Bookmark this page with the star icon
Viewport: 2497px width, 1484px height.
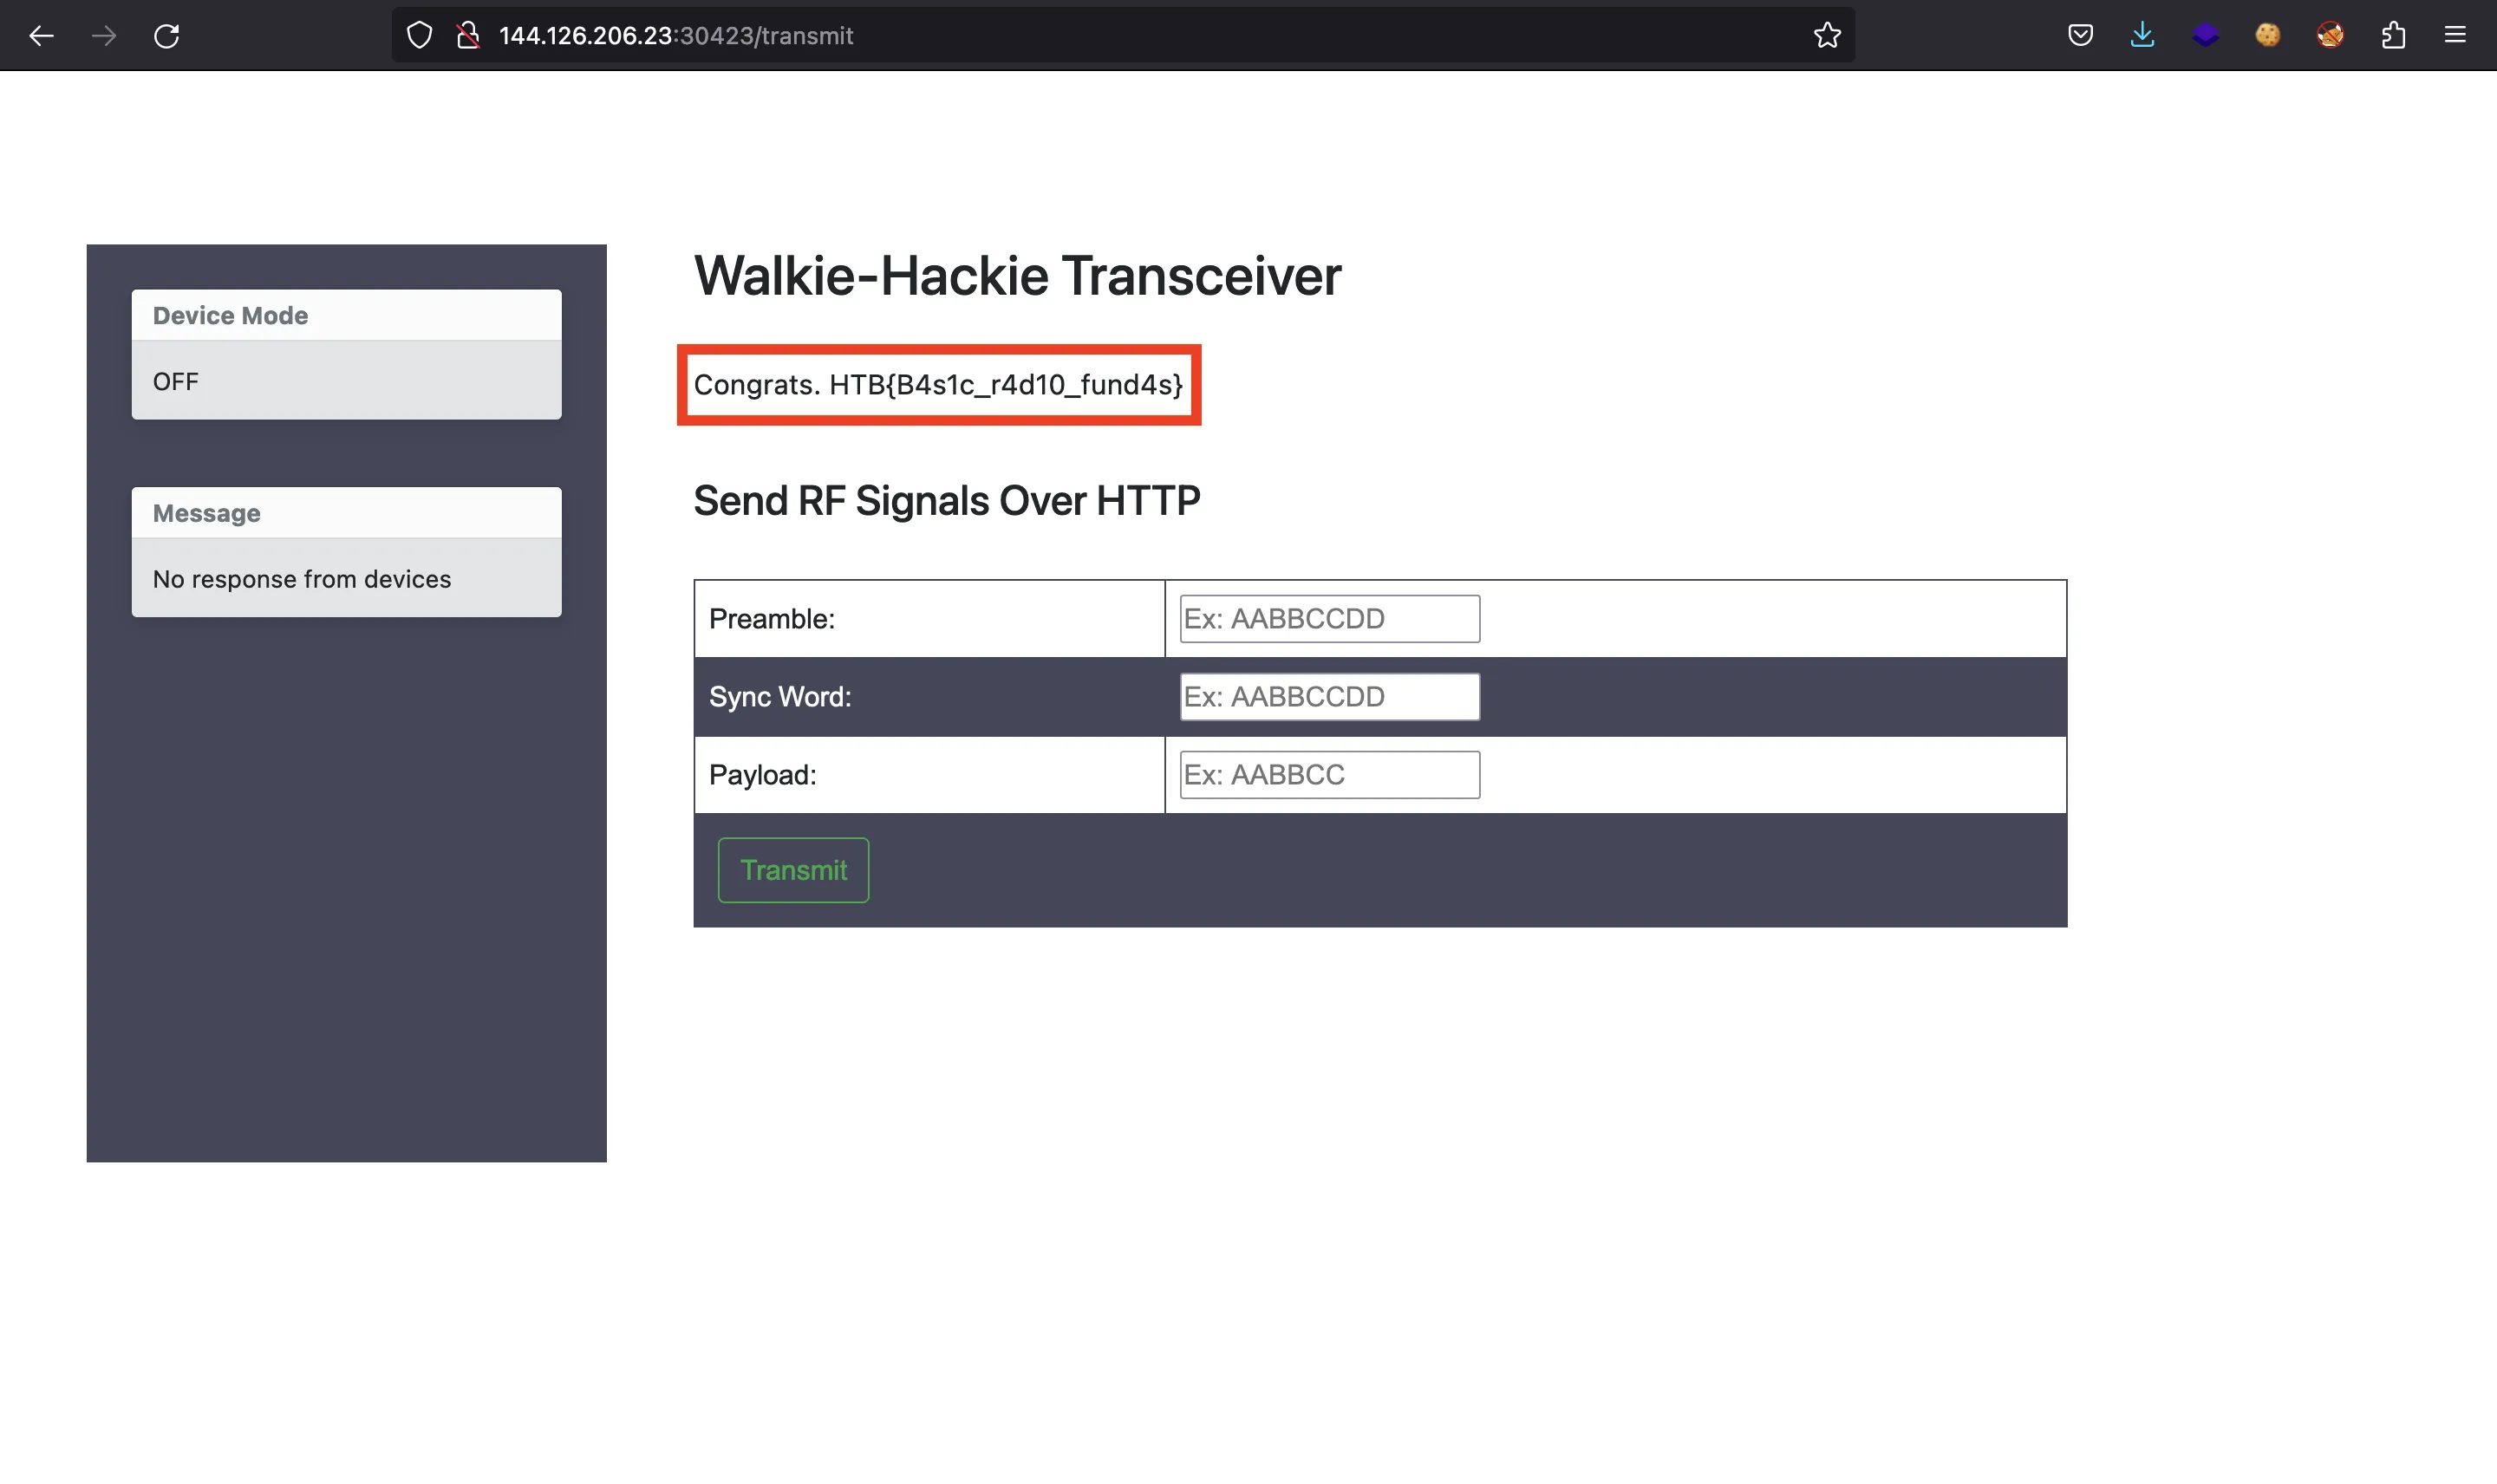tap(1827, 36)
